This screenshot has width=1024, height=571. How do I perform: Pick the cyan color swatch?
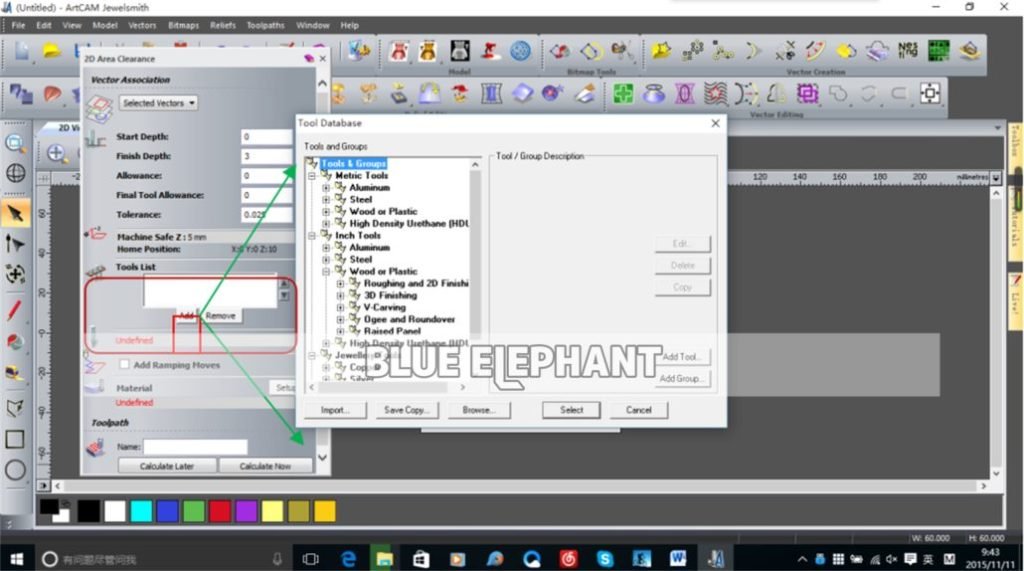(x=141, y=511)
